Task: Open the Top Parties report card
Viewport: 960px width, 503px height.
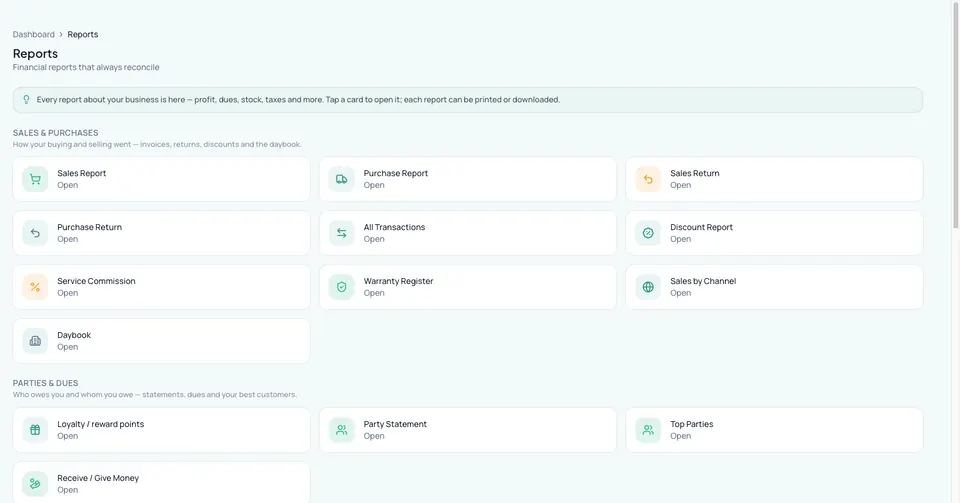Action: [774, 430]
